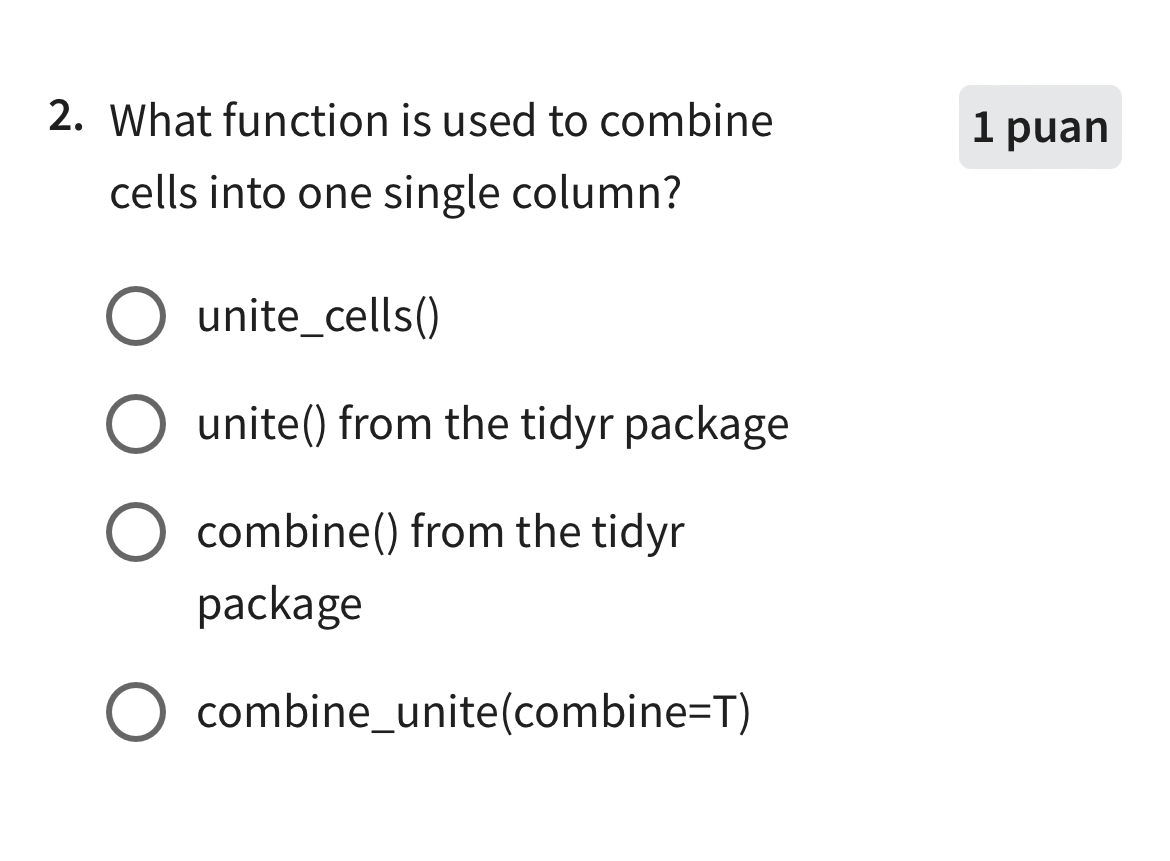Click the combine_unite(combine=T) answer label

coord(473,713)
